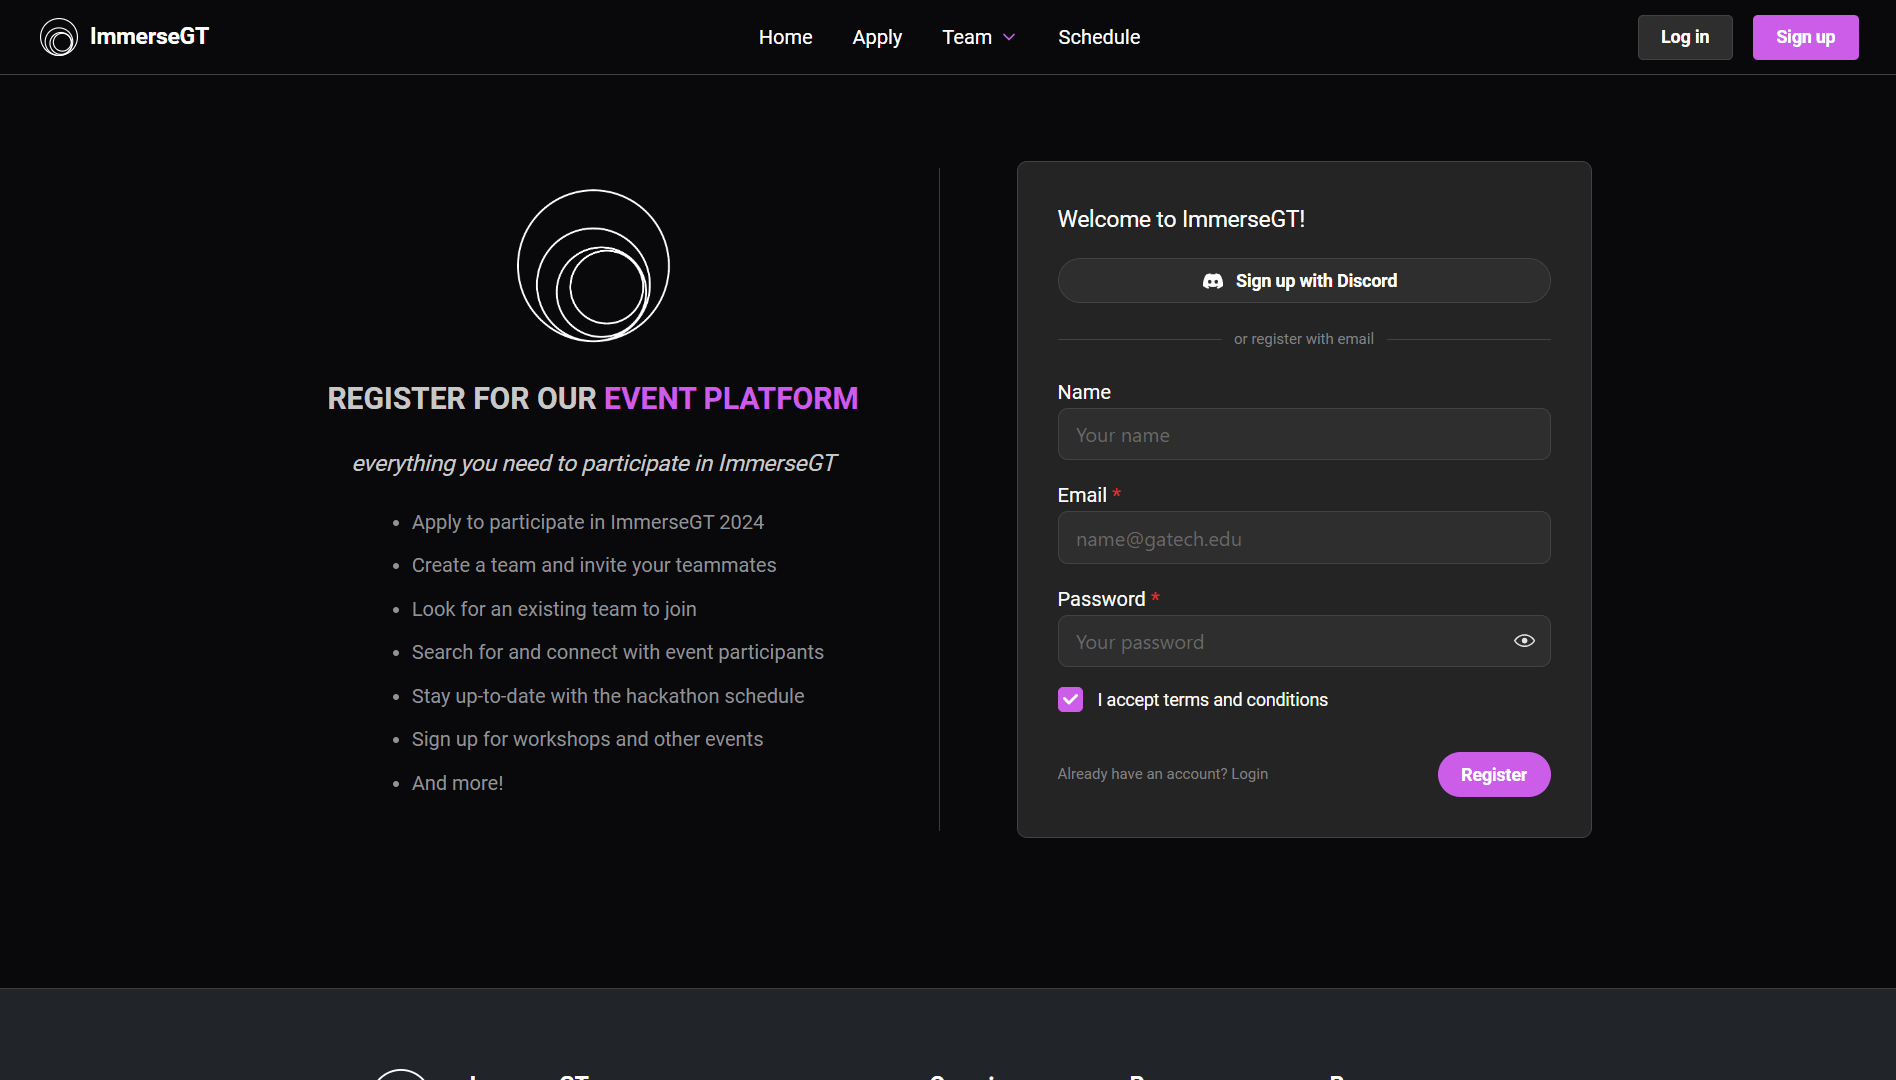
Task: Focus the Your password field
Action: pyautogui.click(x=1304, y=641)
